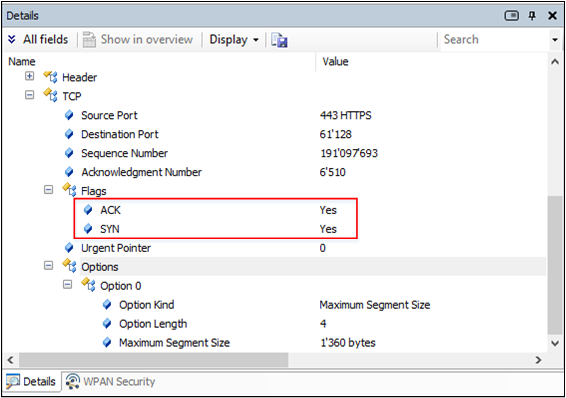Open the Display dropdown menu
The image size is (566, 398).
pos(234,40)
